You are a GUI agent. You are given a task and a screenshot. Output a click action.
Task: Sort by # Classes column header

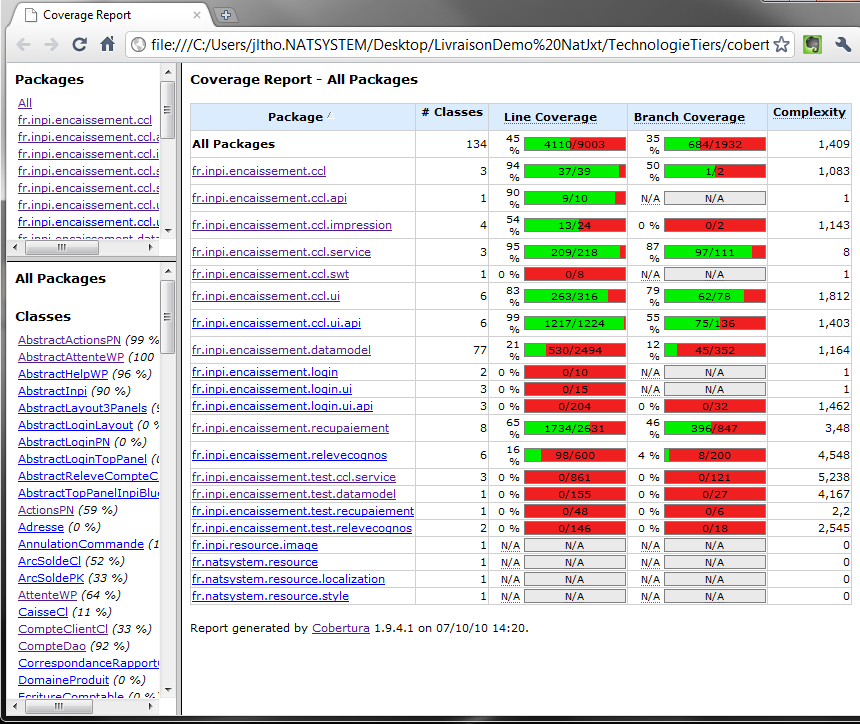click(x=452, y=112)
